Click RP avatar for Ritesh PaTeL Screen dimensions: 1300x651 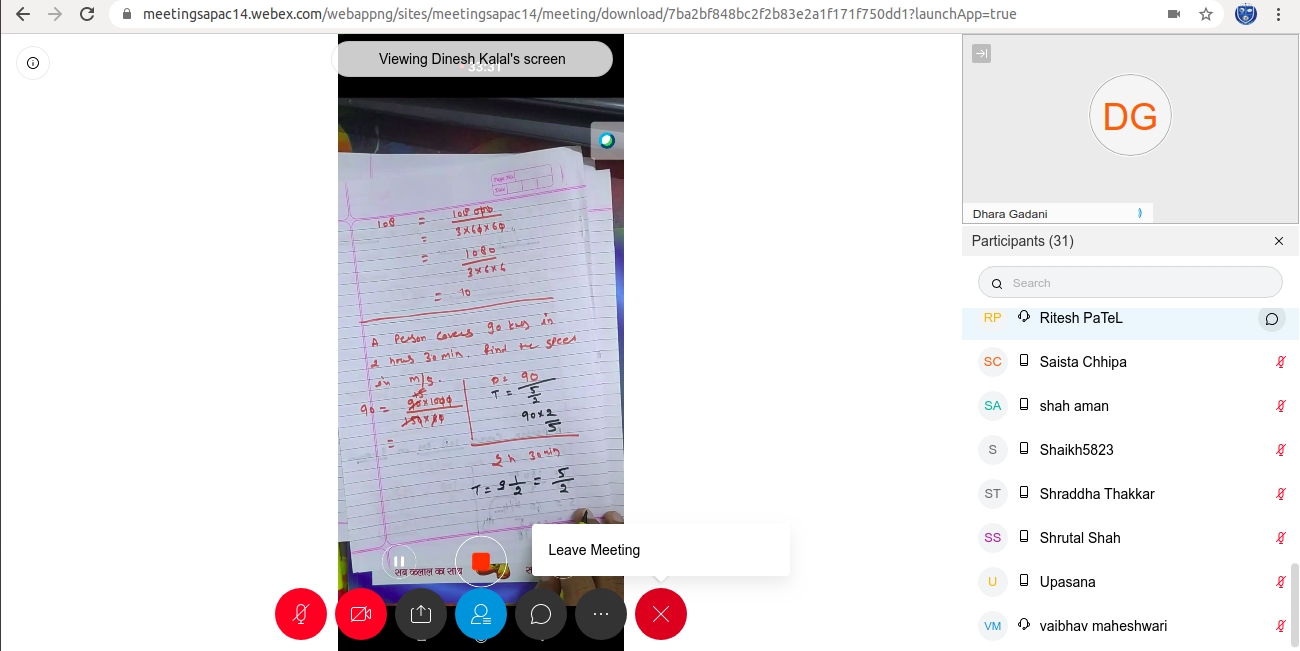[x=992, y=318]
